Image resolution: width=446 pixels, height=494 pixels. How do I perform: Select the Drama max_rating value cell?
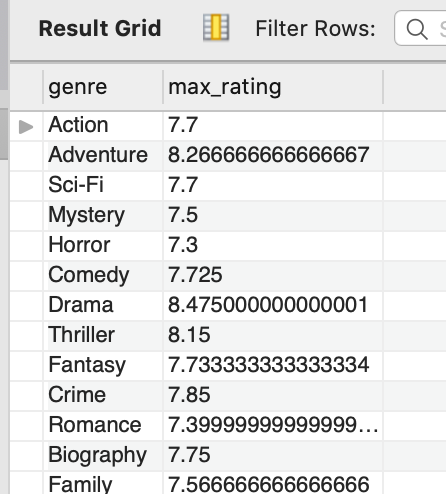[273, 305]
